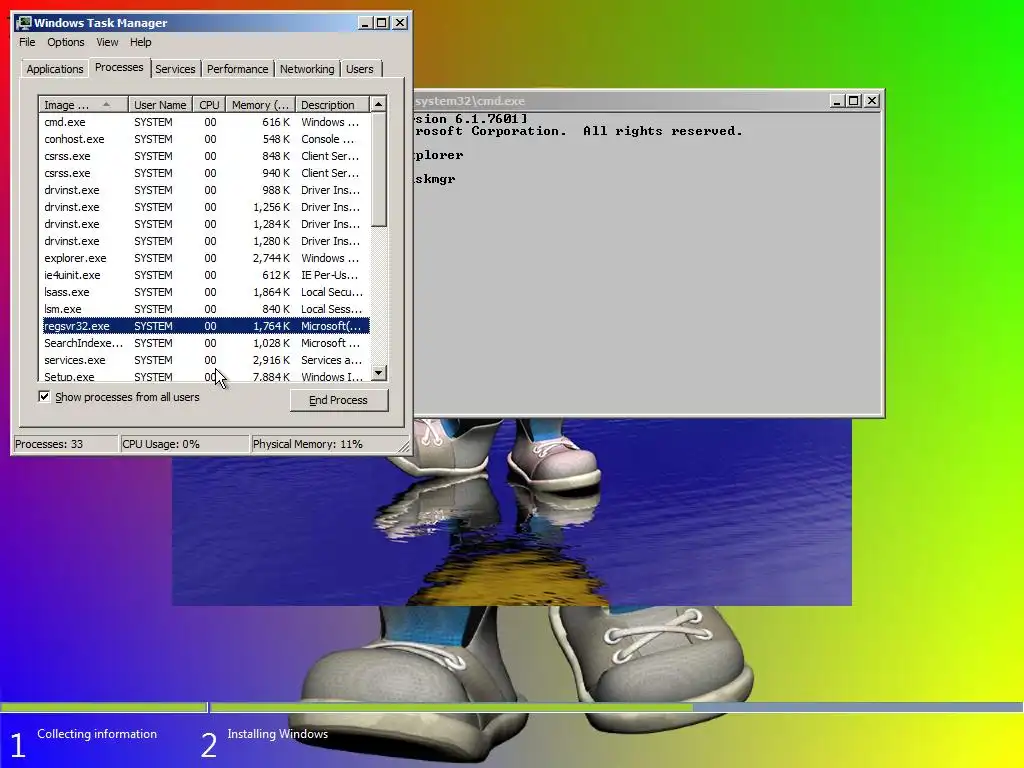Minimize the cmd.exe window
The width and height of the screenshot is (1024, 768).
click(x=837, y=101)
